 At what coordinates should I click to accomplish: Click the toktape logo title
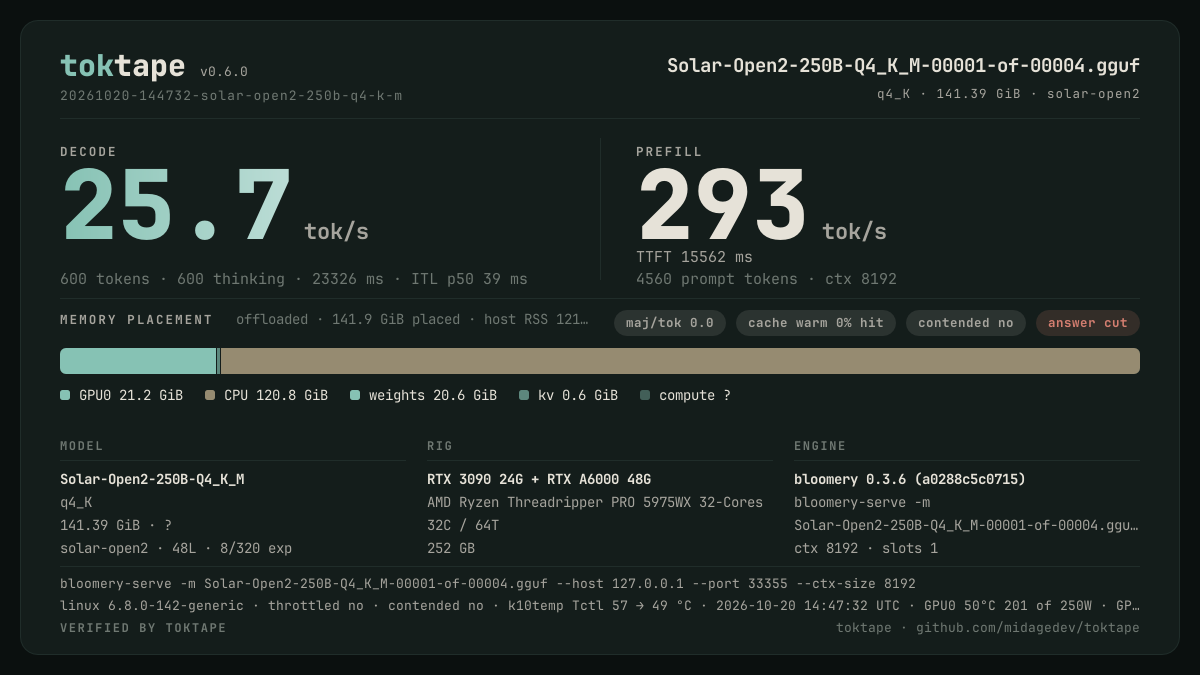(122, 66)
